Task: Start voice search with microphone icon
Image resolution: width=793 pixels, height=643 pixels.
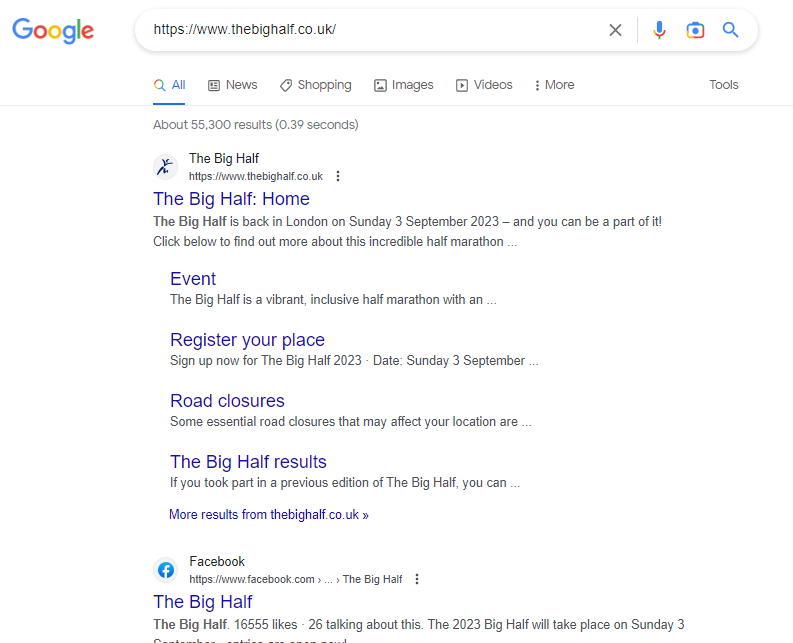Action: point(659,30)
